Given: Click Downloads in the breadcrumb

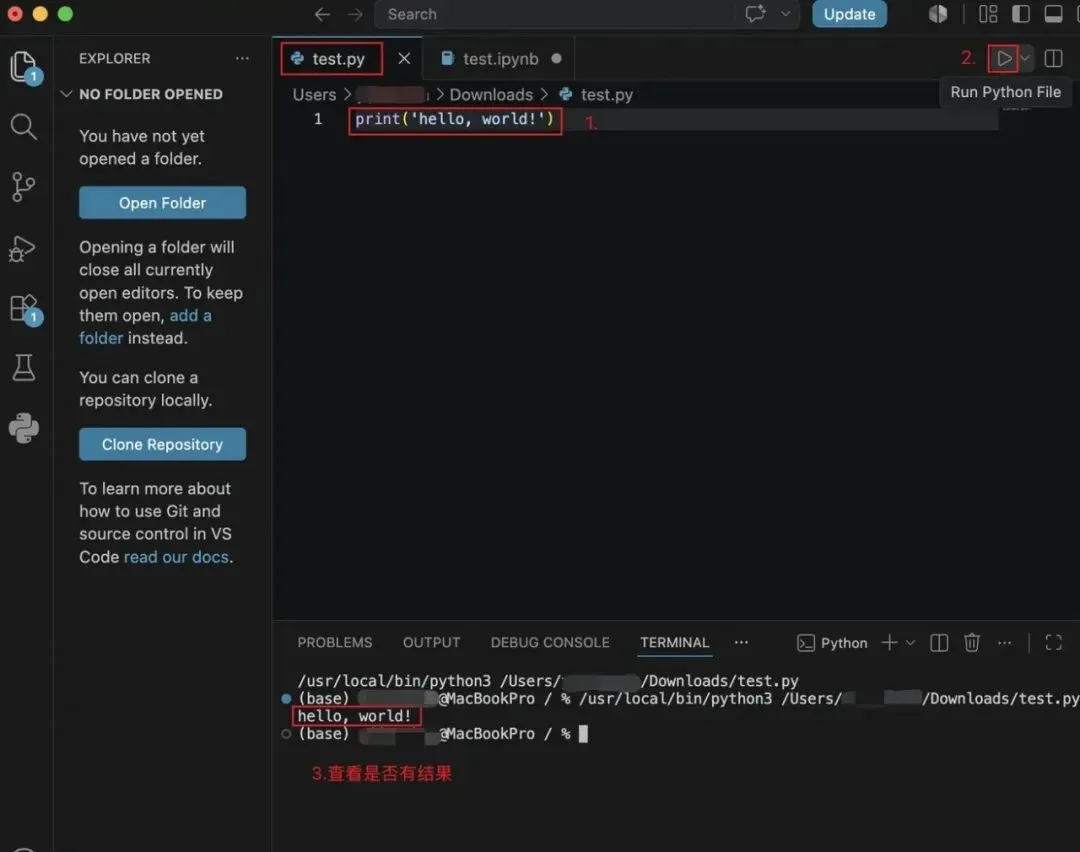Looking at the screenshot, I should pyautogui.click(x=491, y=94).
